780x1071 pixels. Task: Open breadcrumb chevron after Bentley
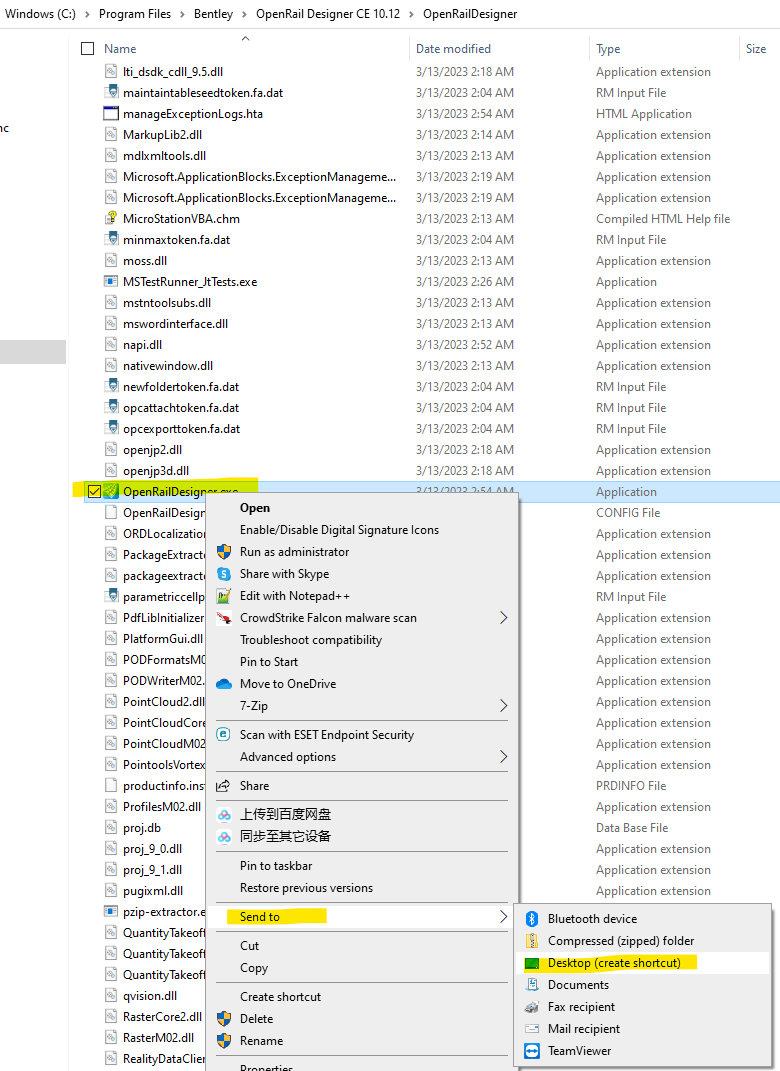point(245,14)
